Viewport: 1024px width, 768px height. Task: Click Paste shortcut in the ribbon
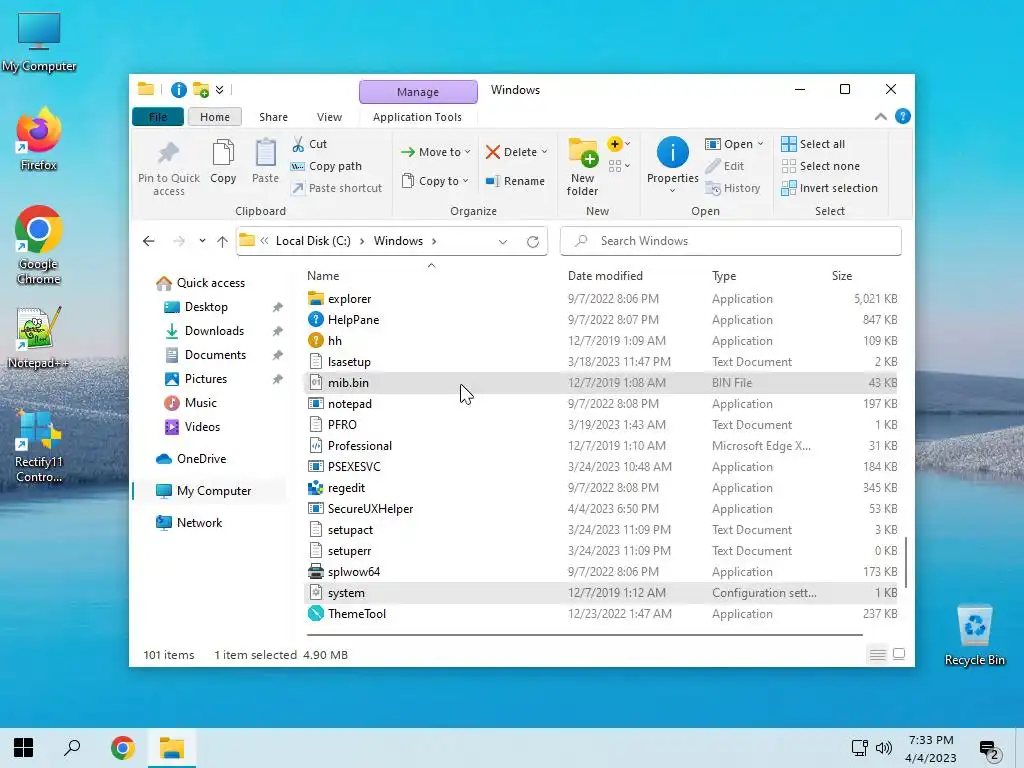point(336,188)
